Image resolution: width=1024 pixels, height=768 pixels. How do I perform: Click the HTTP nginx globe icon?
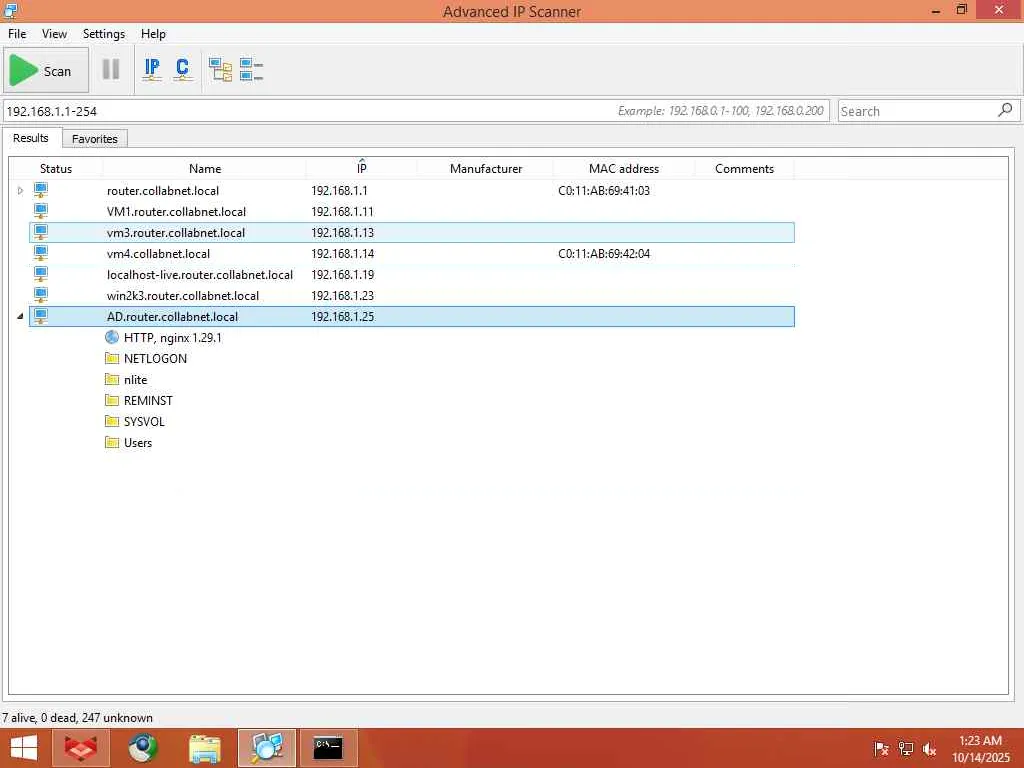pyautogui.click(x=112, y=338)
